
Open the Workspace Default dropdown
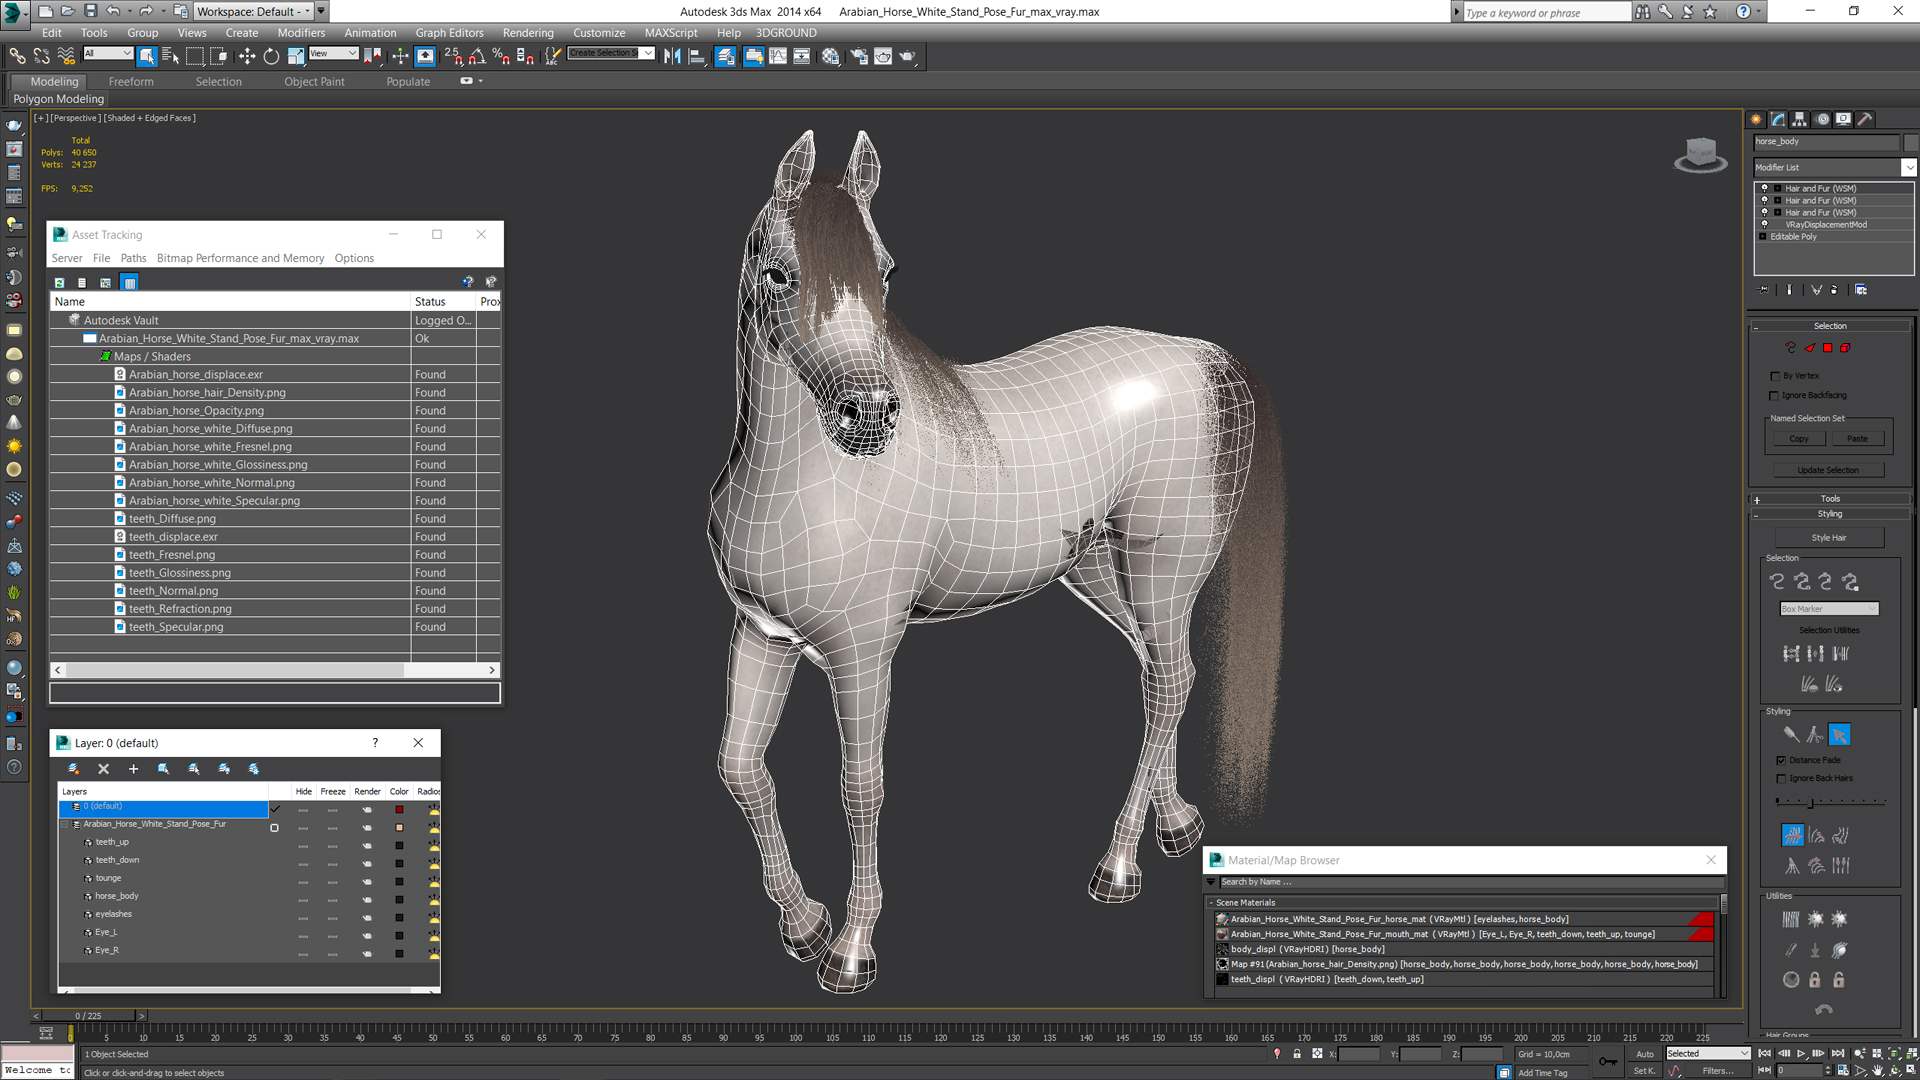253,11
